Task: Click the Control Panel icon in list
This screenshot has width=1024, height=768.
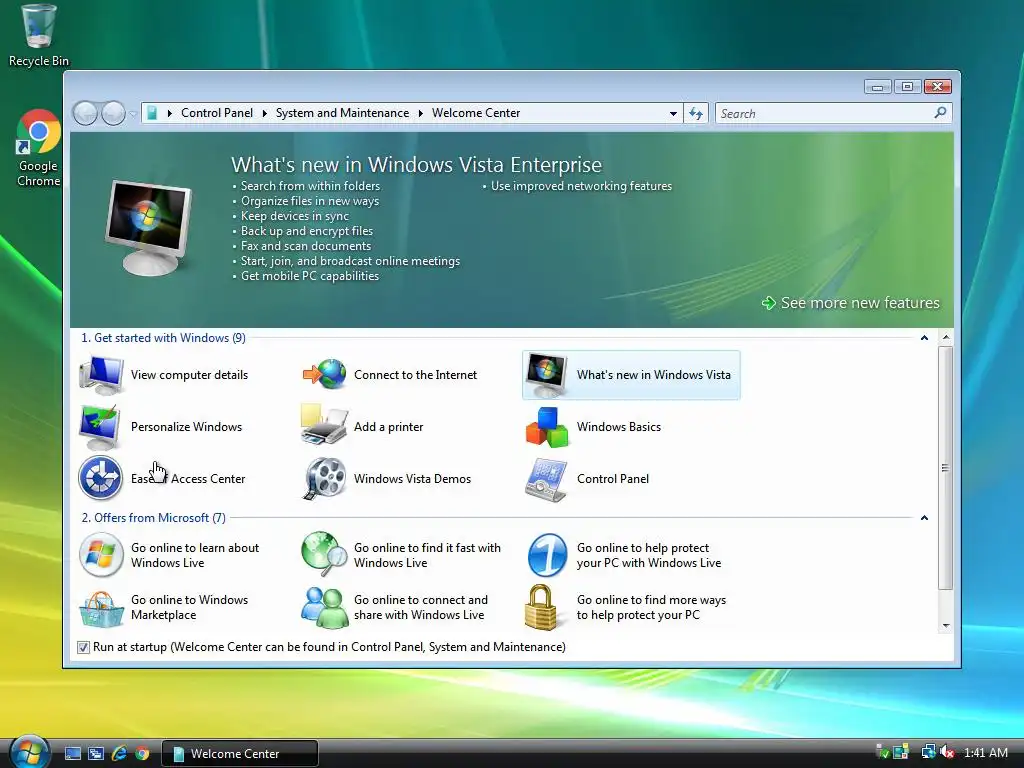Action: point(547,479)
